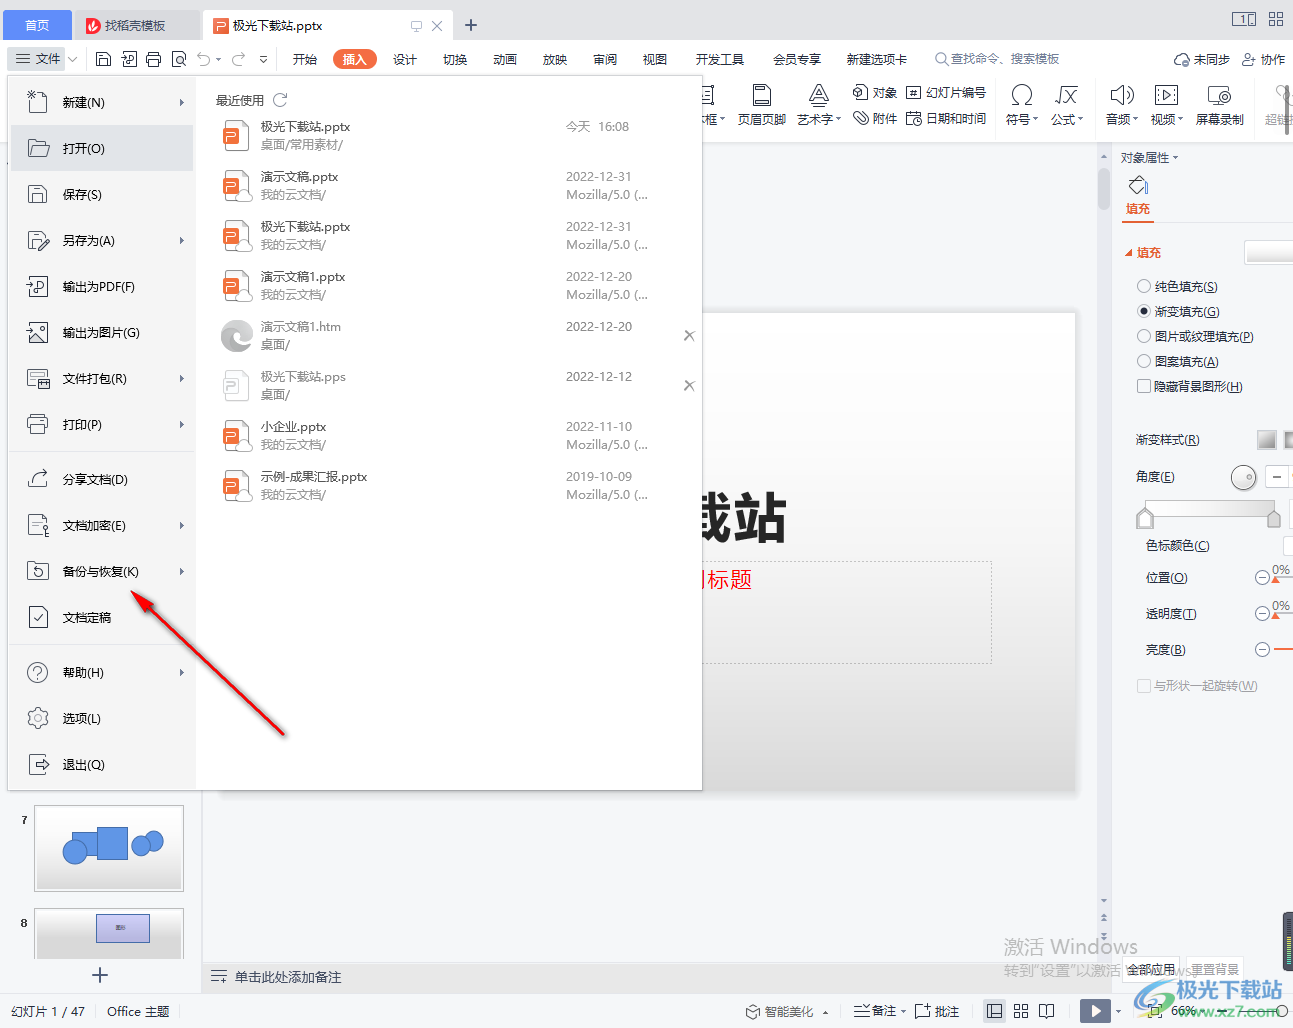The image size is (1293, 1028).
Task: Insert date and time (日期和时间)
Action: coord(946,119)
